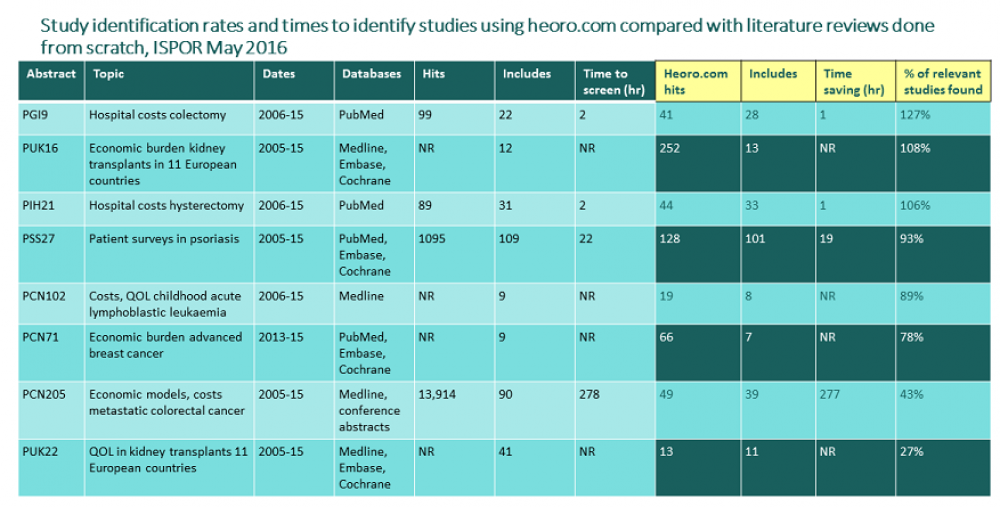
Task: Select the 13,914 hits cell
Action: tap(438, 394)
